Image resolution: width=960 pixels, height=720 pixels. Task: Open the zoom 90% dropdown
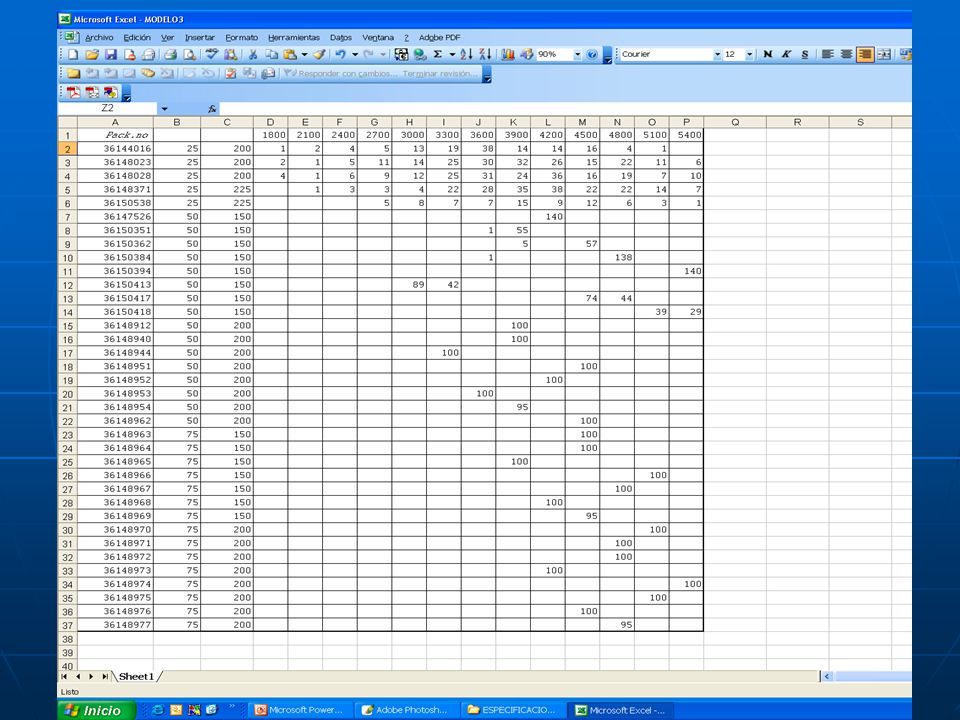[x=577, y=54]
